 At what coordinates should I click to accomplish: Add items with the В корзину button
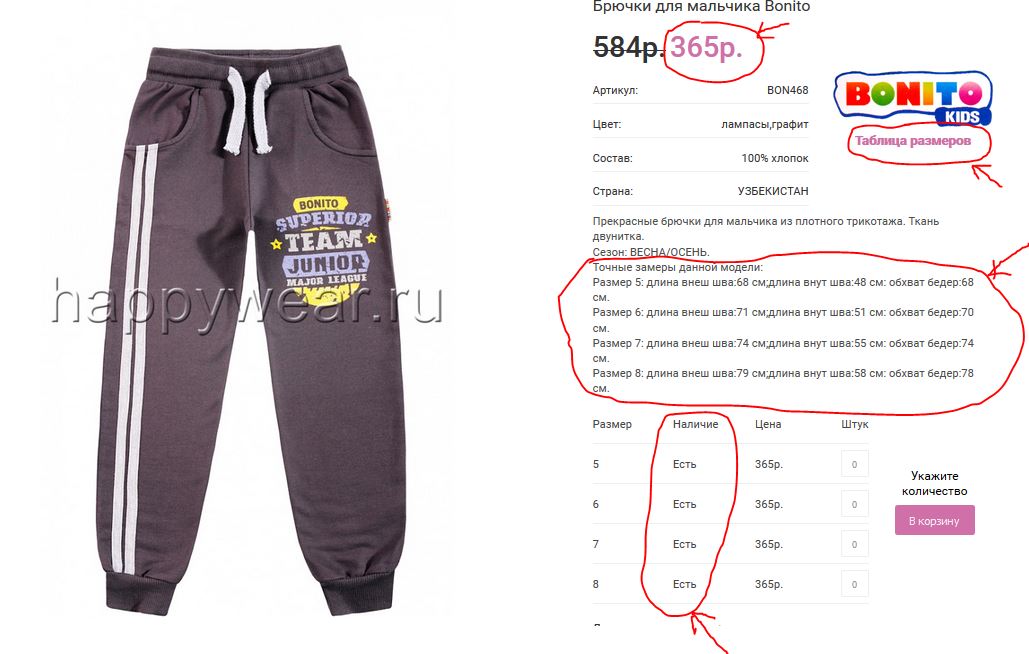coord(934,520)
